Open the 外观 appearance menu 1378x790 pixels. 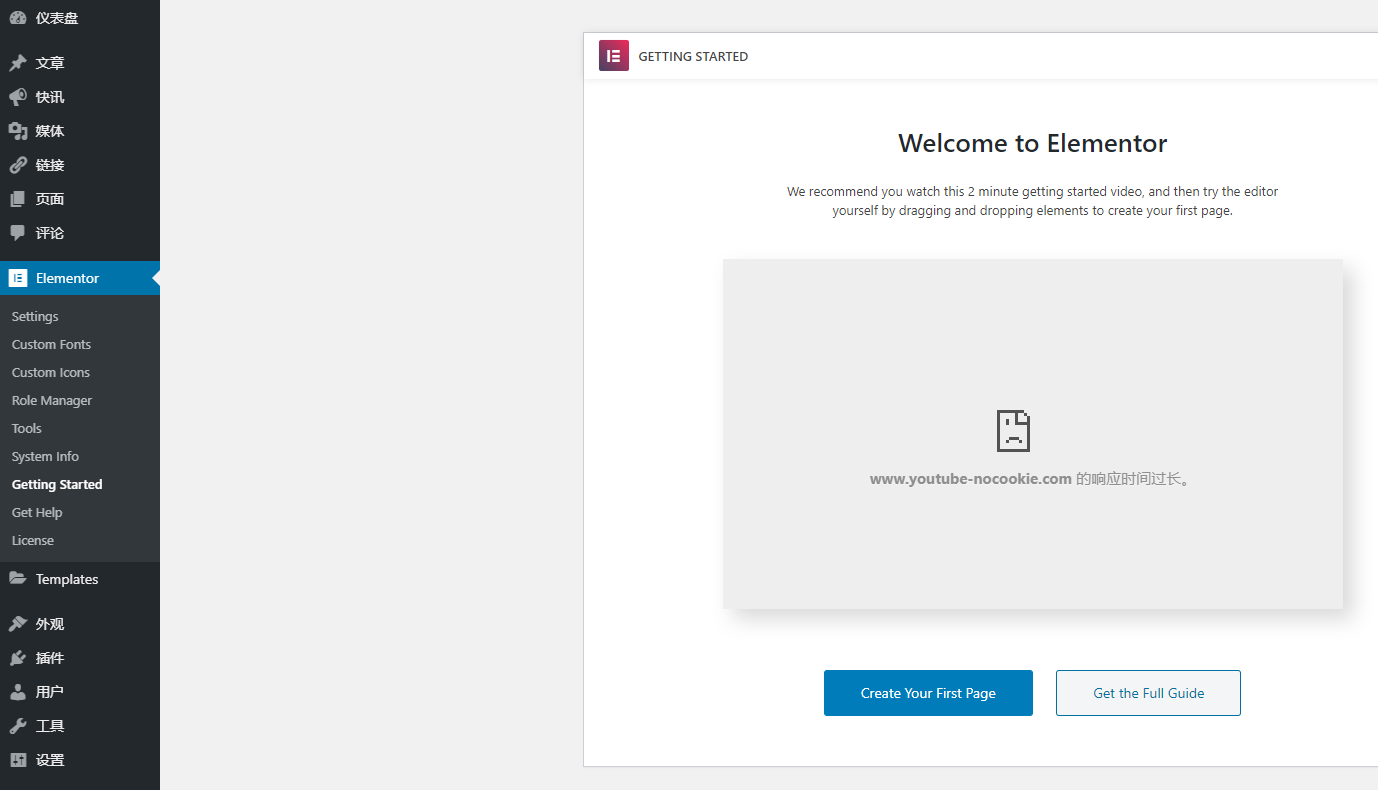[80, 624]
